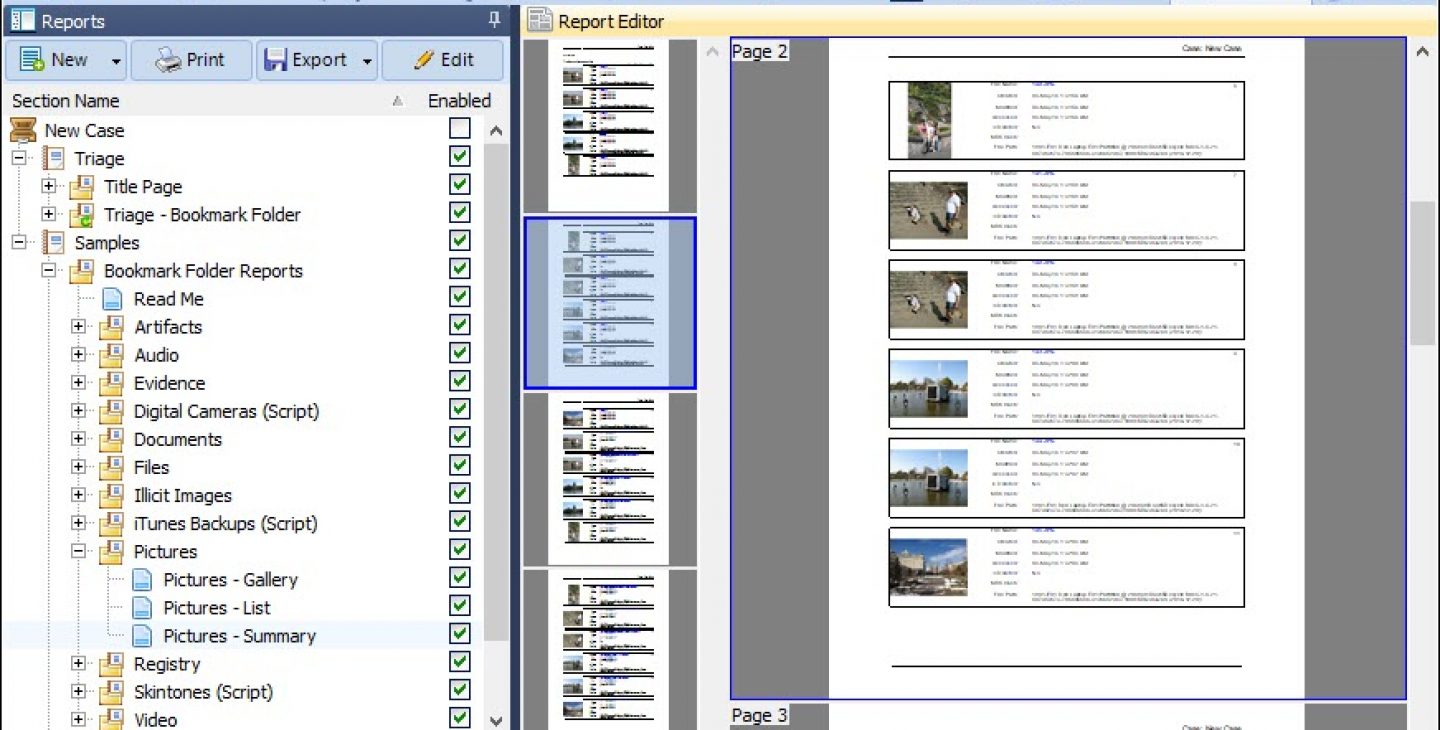
Task: Disable the Title Page checkbox
Action: tap(459, 185)
